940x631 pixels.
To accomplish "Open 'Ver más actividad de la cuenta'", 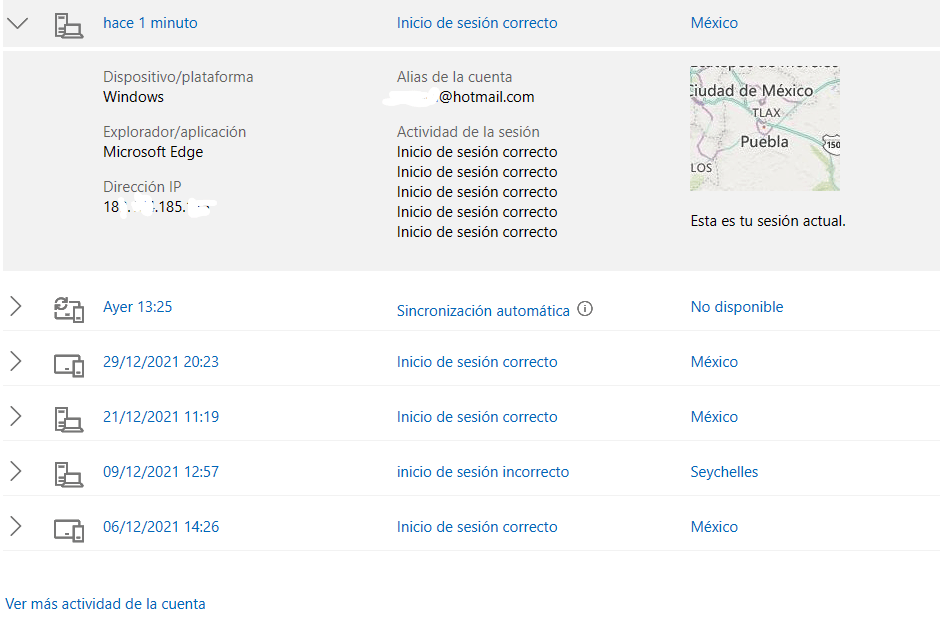I will (x=105, y=604).
